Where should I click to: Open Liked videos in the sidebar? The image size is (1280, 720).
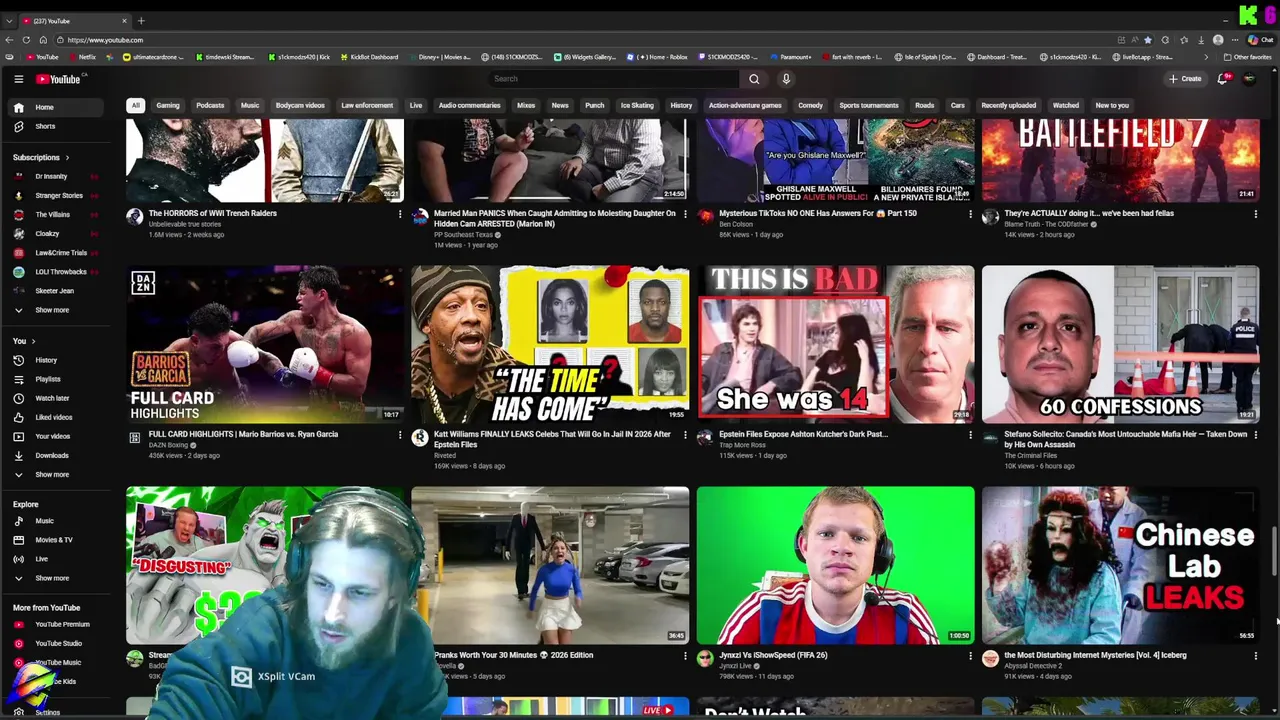click(54, 417)
